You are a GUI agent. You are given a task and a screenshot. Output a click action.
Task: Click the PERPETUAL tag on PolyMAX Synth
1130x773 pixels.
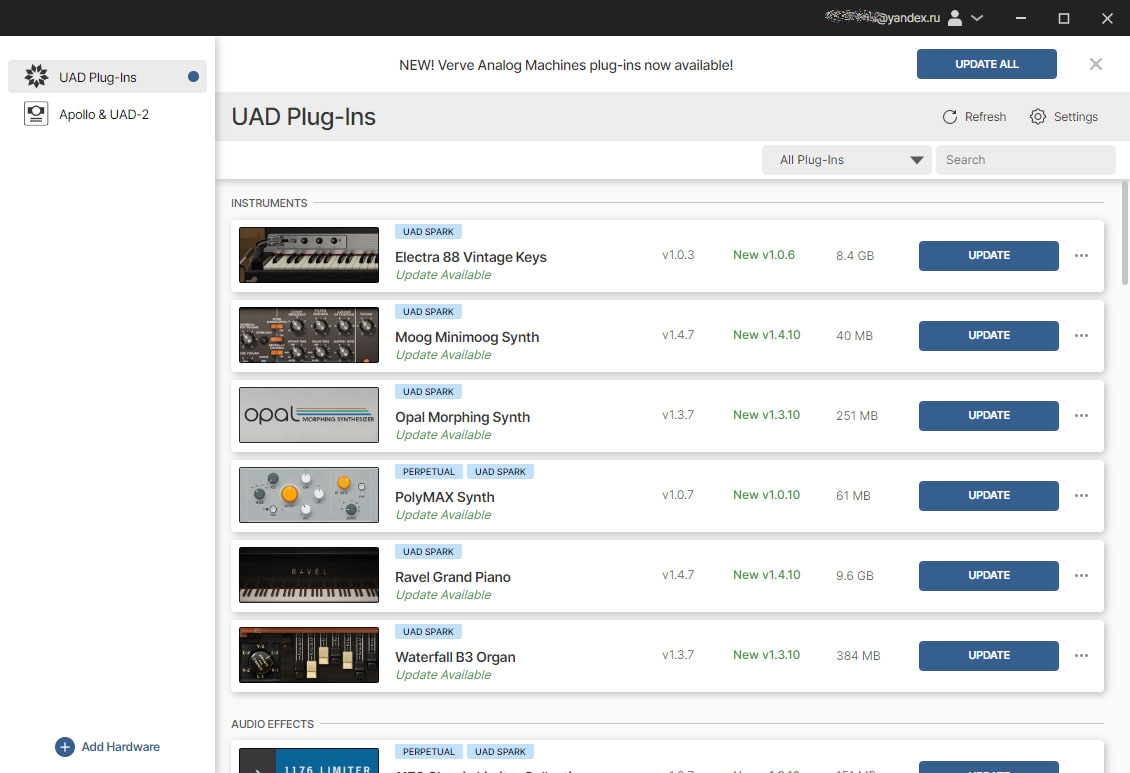429,472
